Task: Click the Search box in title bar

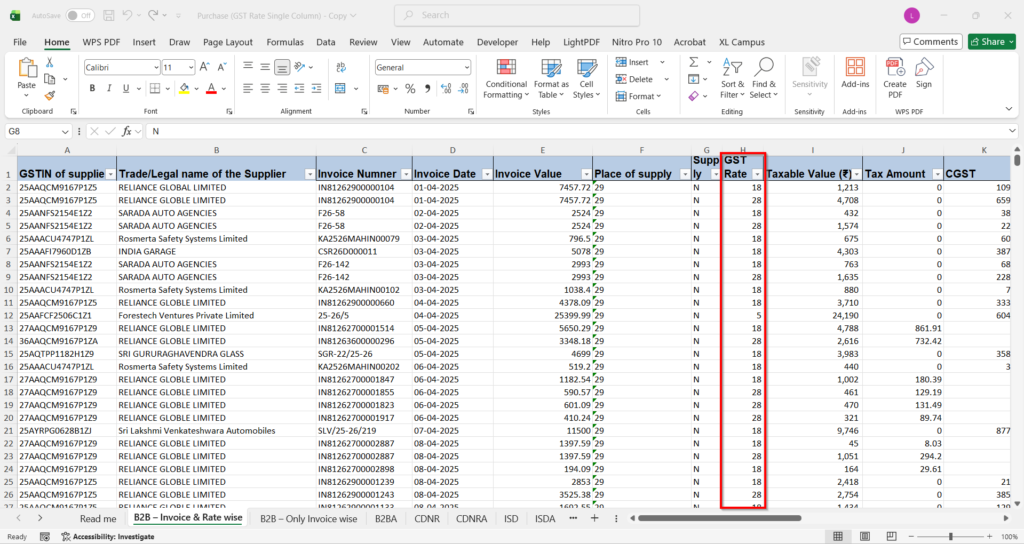Action: [517, 15]
